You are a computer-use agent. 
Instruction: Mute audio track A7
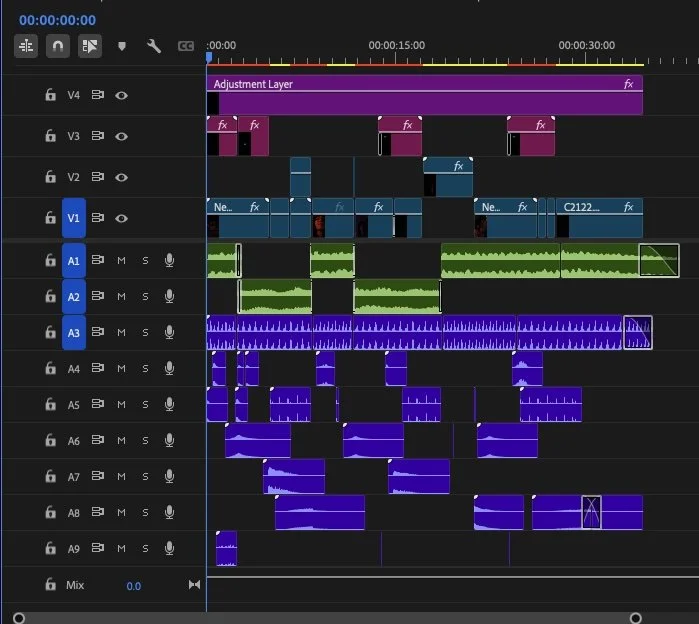point(121,476)
